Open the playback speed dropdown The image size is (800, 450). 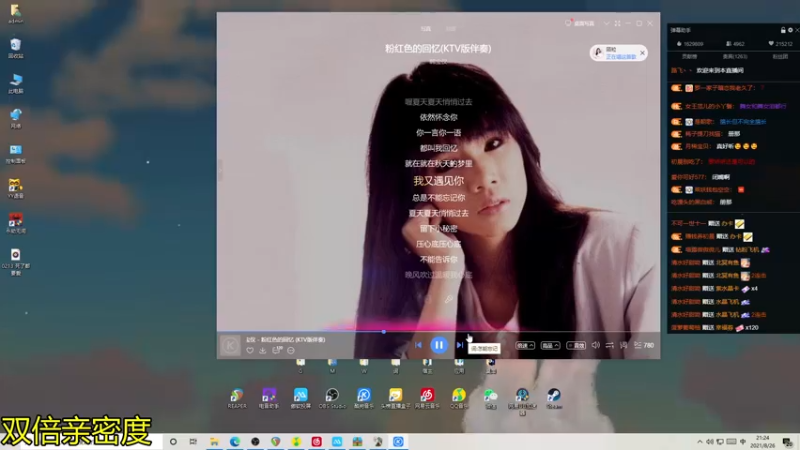tap(524, 345)
